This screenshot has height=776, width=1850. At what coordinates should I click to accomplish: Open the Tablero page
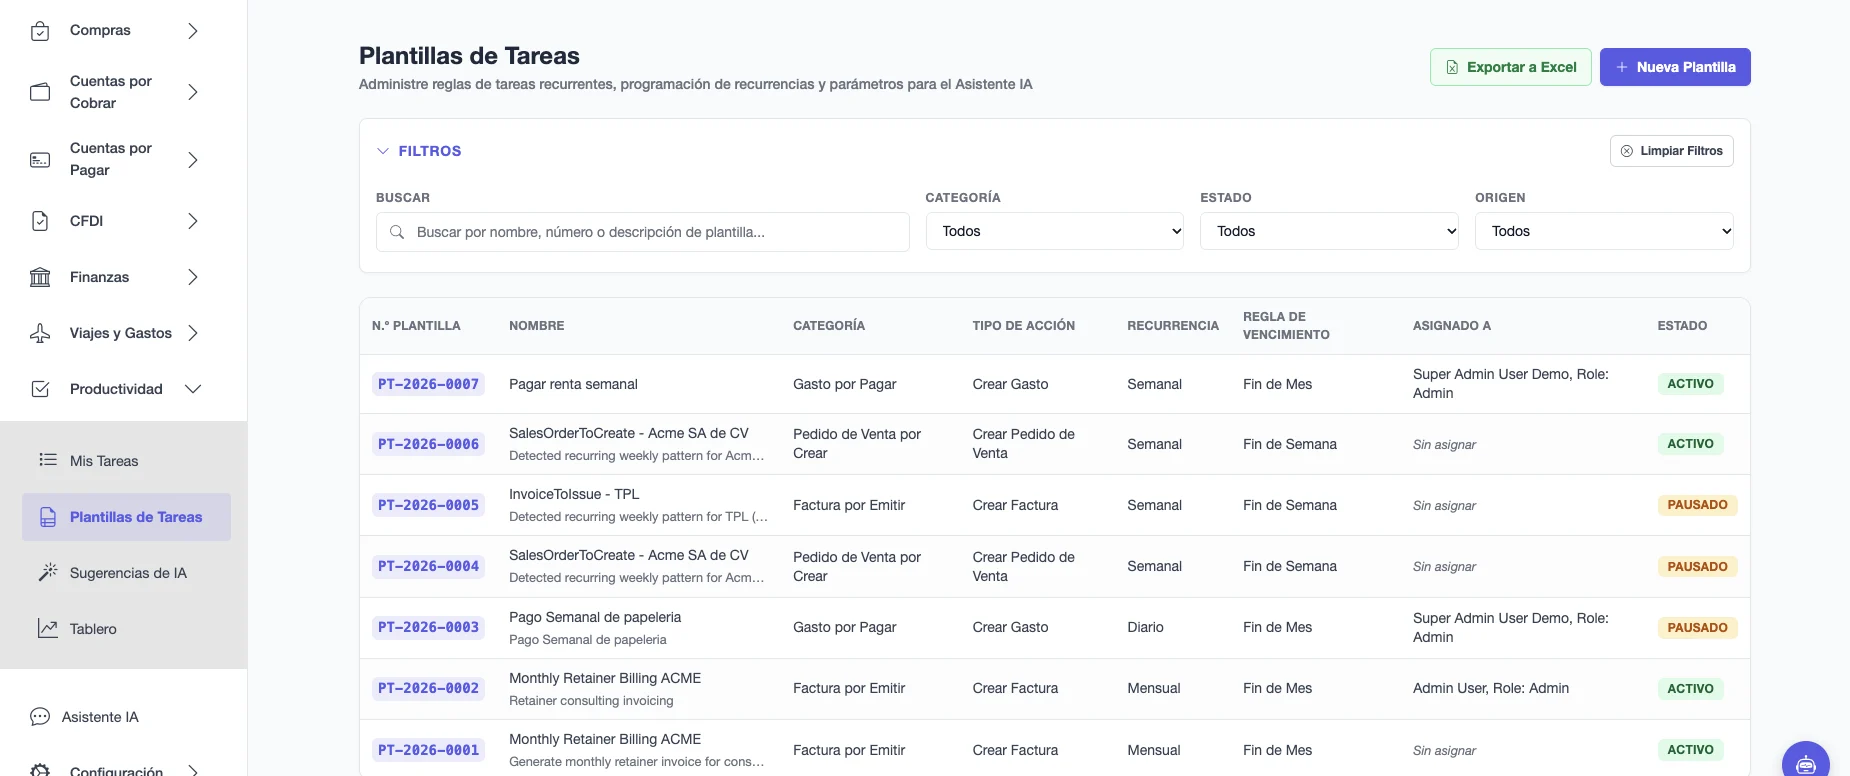(x=124, y=629)
